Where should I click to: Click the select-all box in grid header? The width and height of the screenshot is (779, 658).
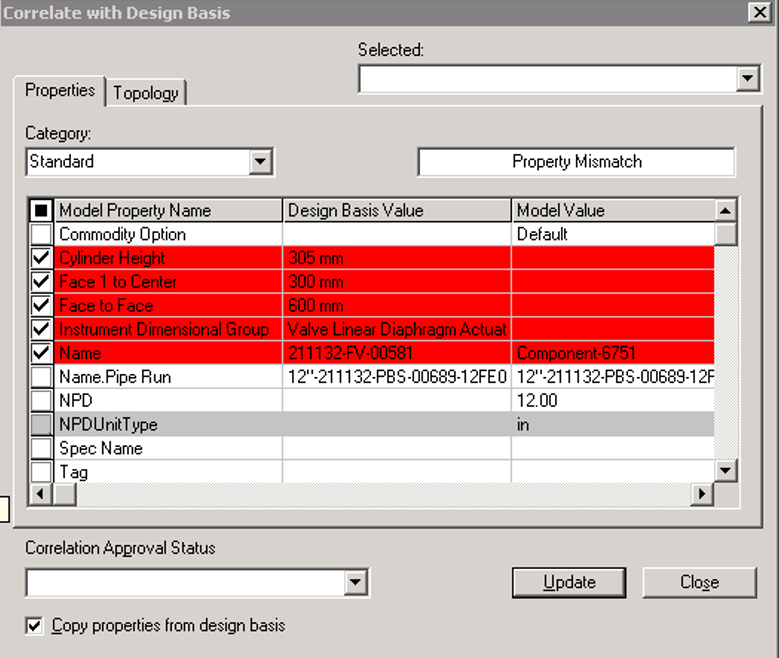pos(41,211)
